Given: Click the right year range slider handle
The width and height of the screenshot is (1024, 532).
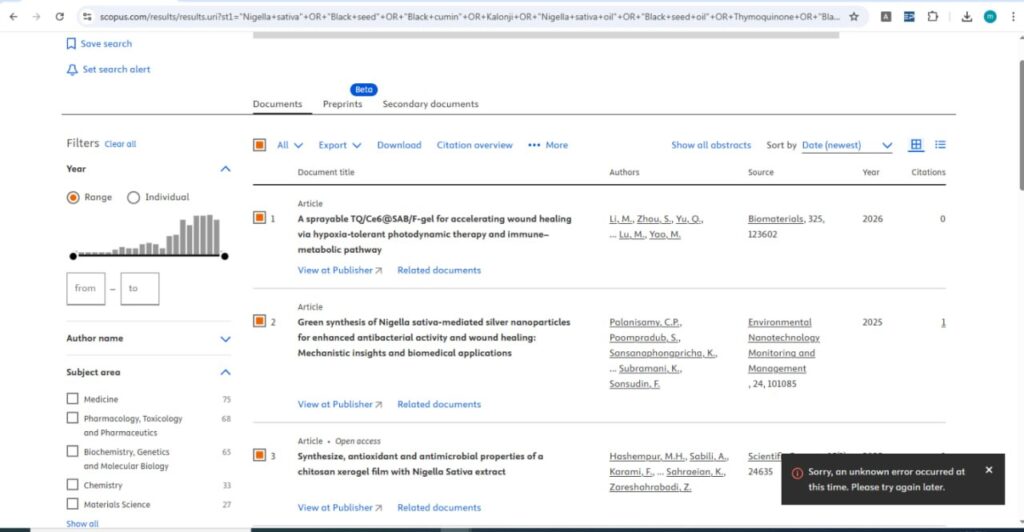Looking at the screenshot, I should click(225, 256).
